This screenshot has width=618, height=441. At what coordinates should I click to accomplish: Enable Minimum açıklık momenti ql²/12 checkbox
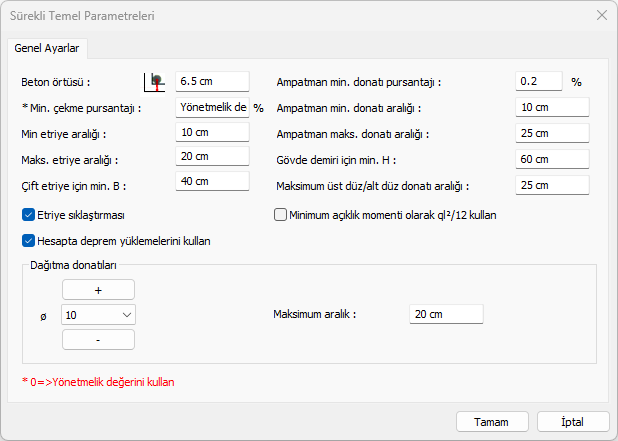(280, 214)
